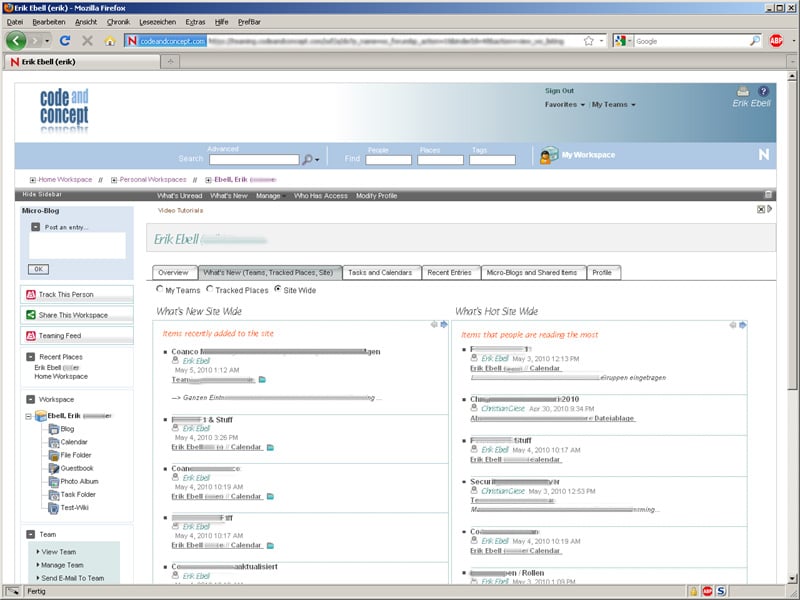
Task: Click the Teaming Feed icon
Action: click(x=31, y=335)
